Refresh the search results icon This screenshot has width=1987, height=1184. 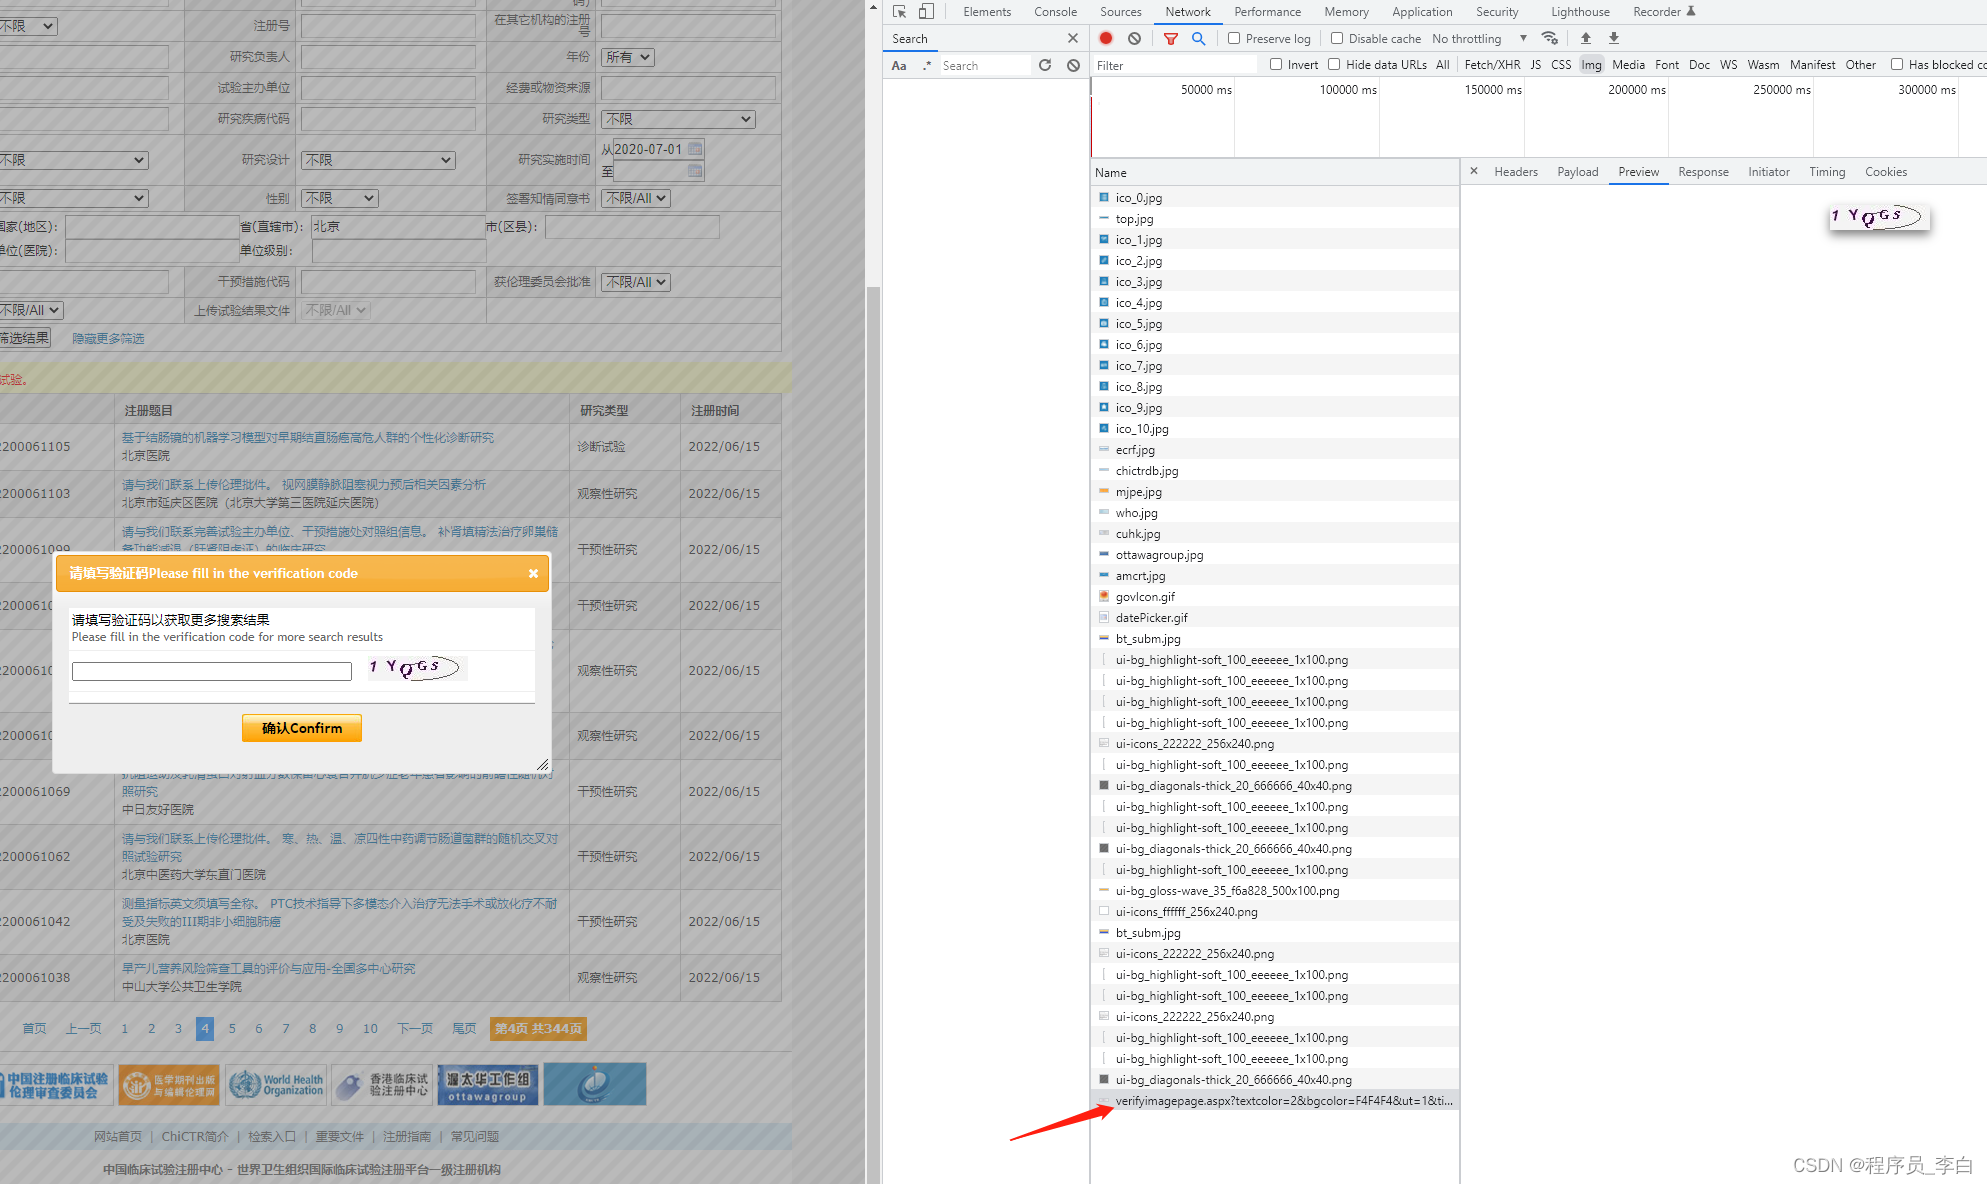pos(1045,65)
